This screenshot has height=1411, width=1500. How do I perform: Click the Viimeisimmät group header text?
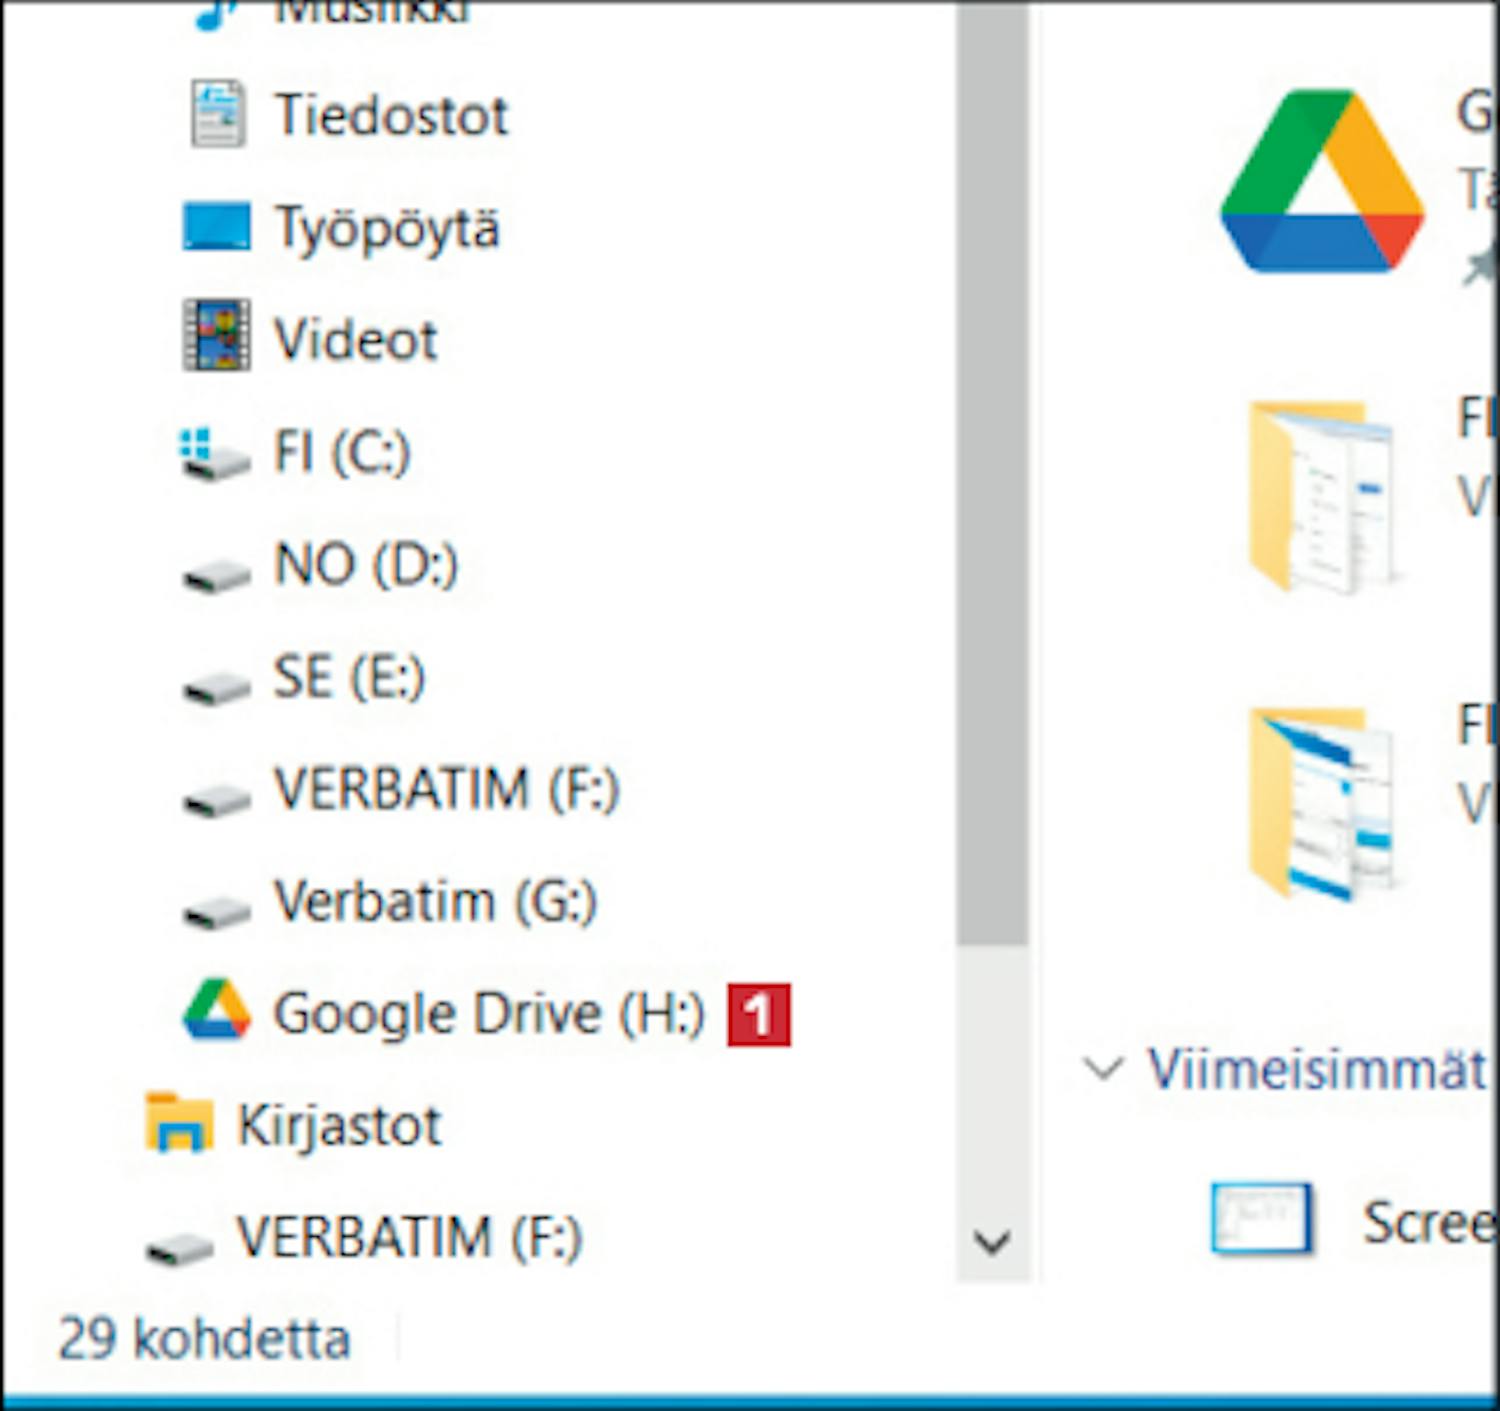pos(1315,1069)
